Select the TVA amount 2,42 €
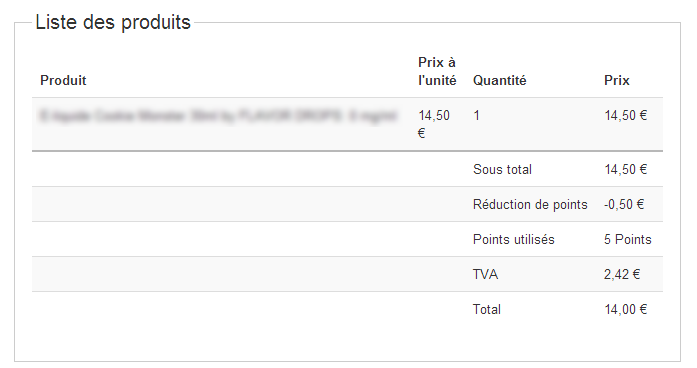This screenshot has width=697, height=368. 622,275
